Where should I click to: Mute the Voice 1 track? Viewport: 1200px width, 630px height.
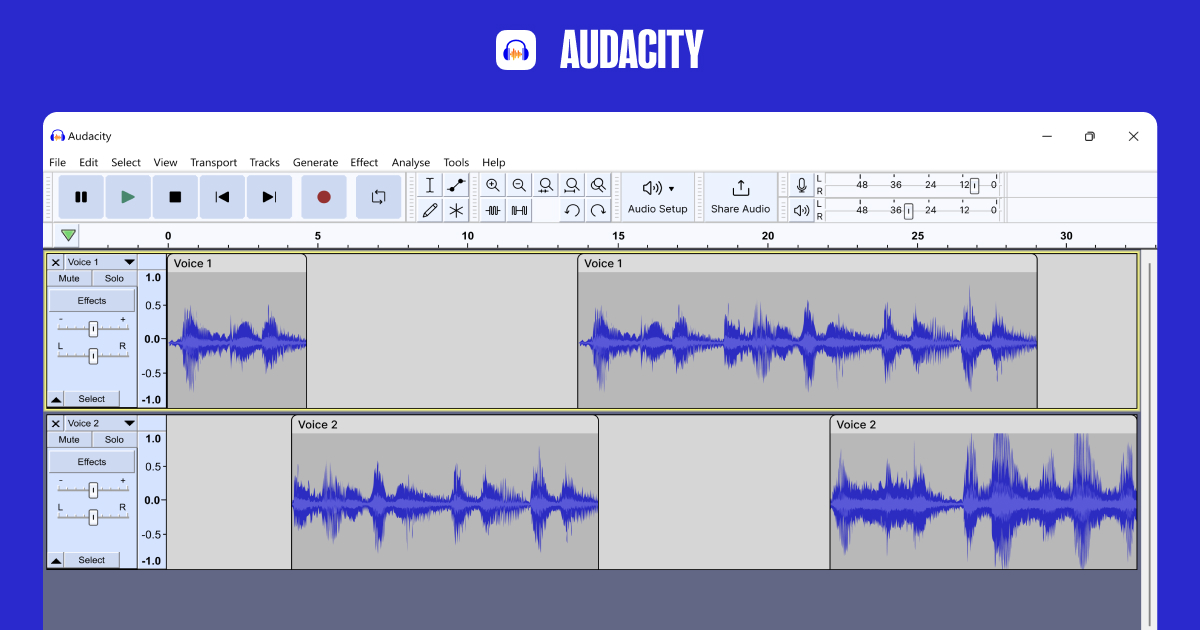68,278
